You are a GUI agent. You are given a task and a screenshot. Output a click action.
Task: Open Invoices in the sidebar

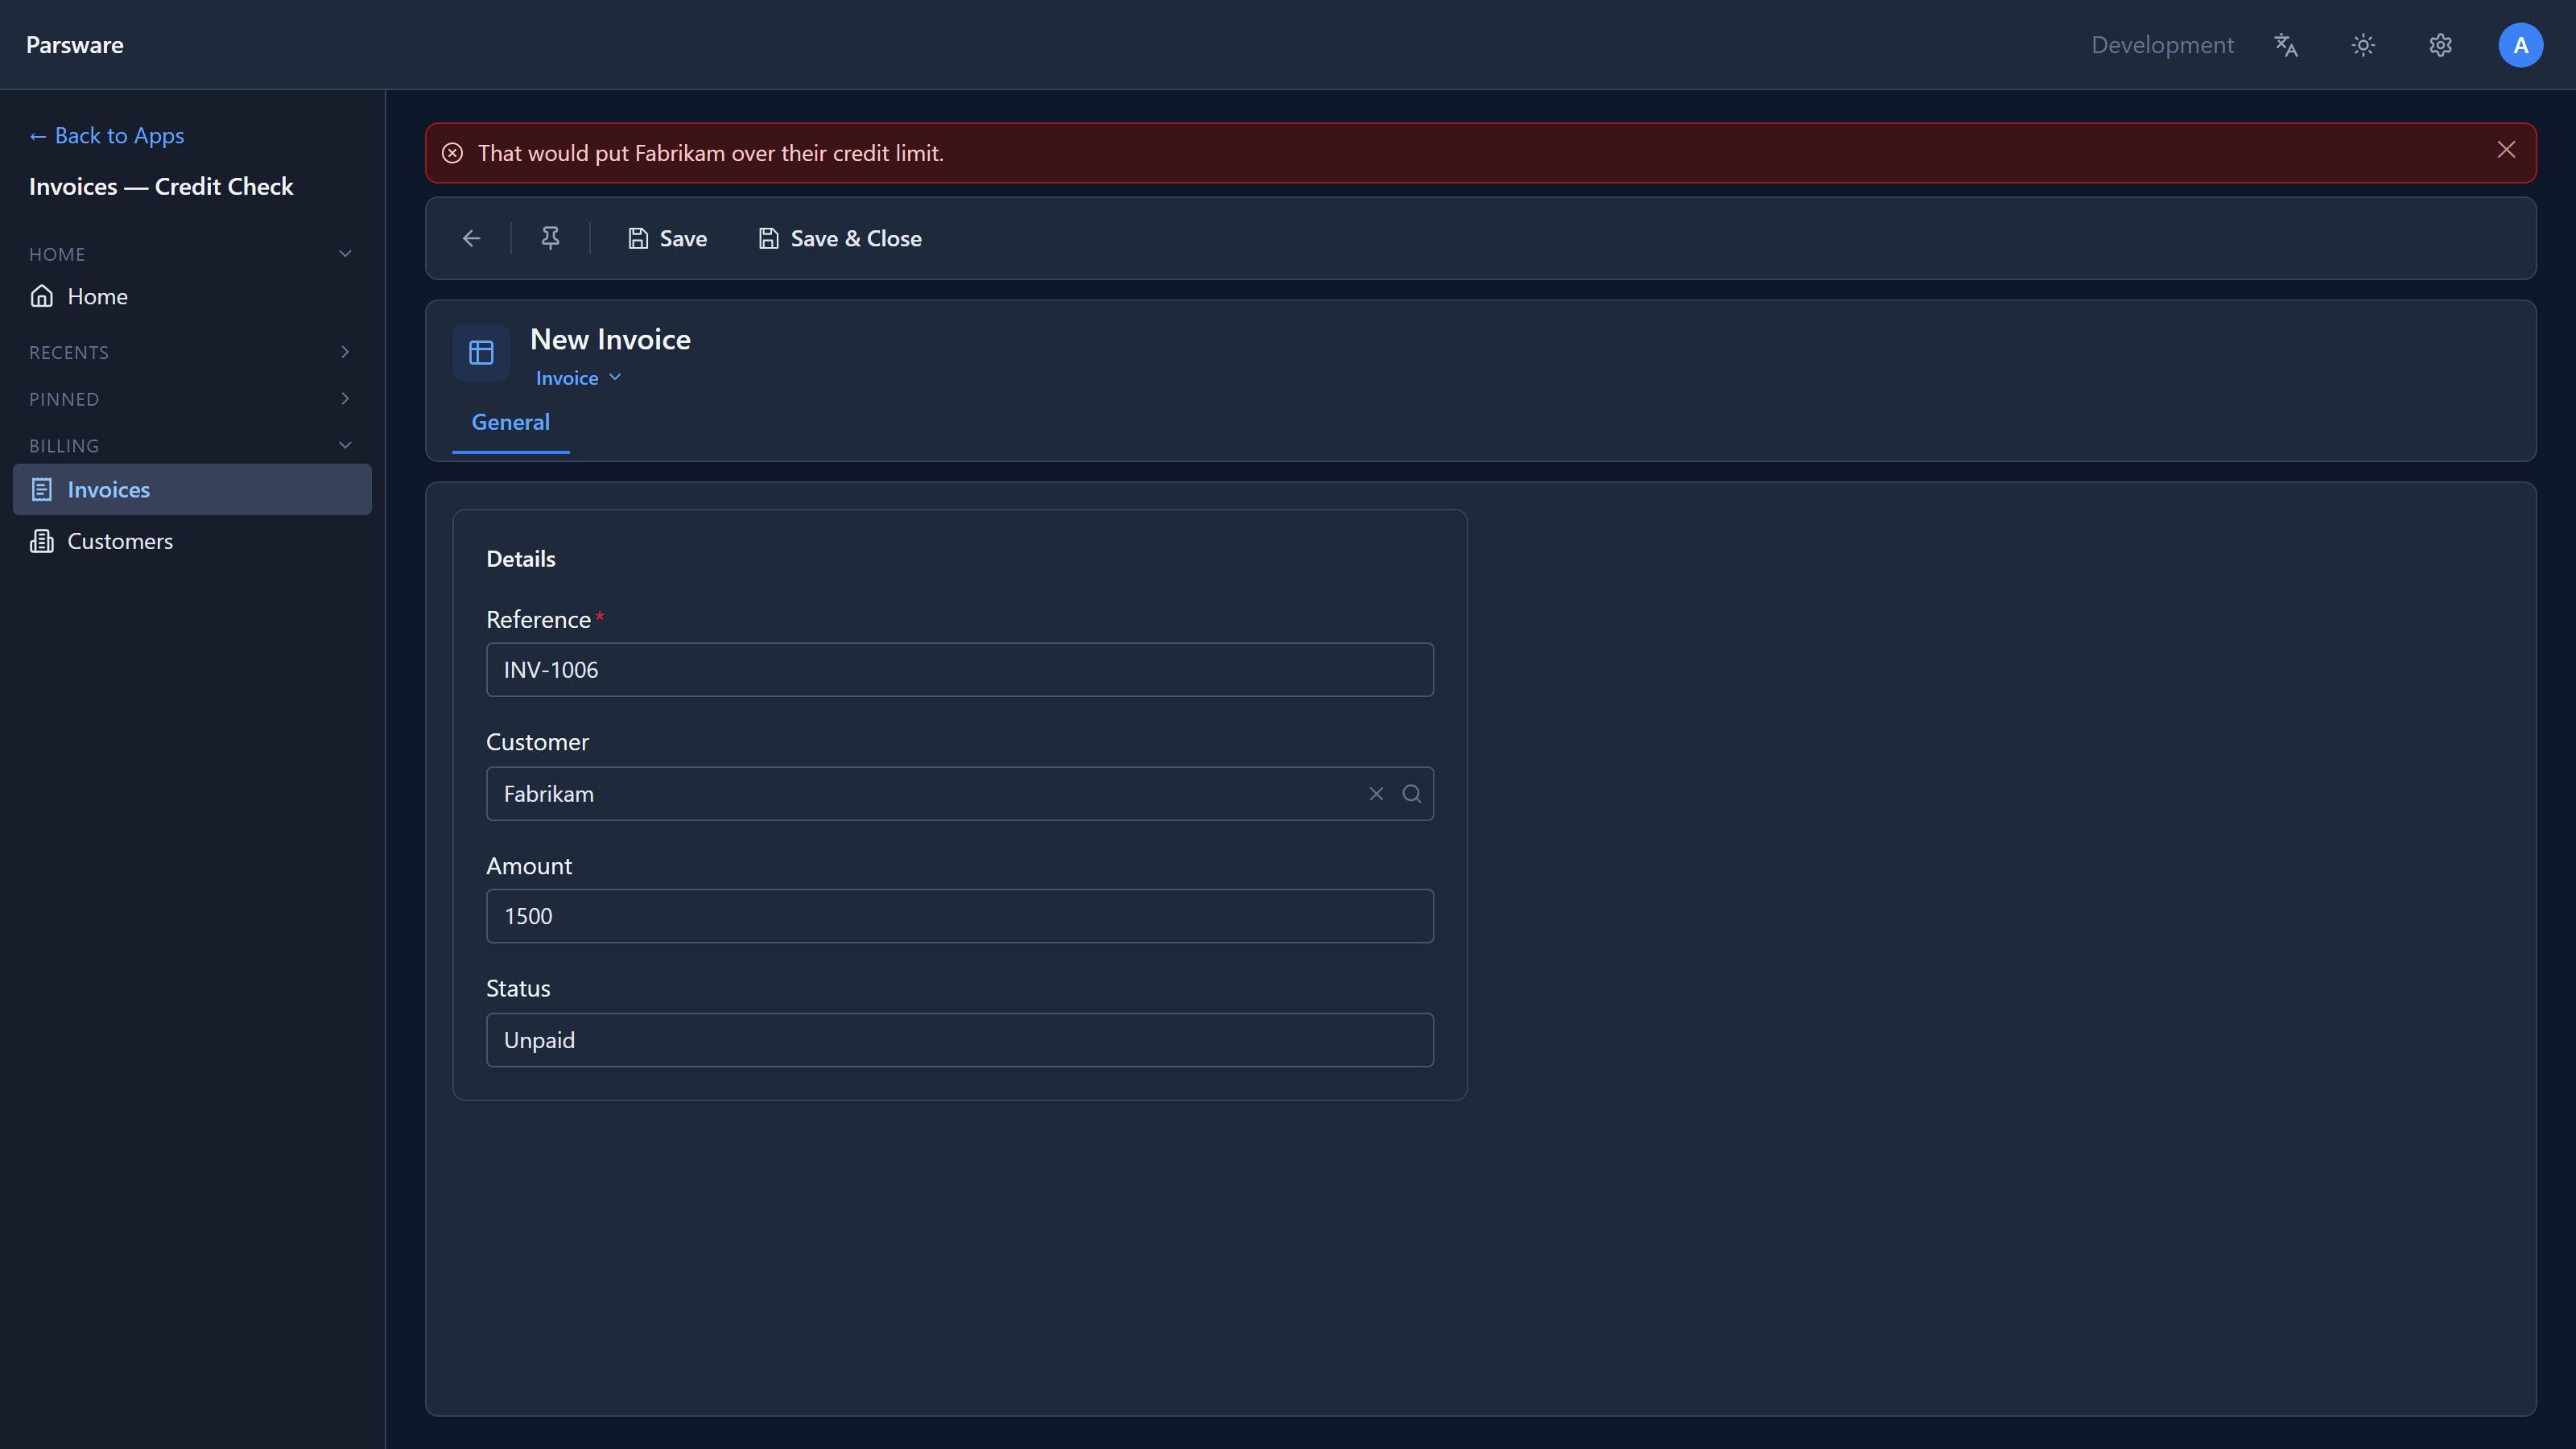coord(192,490)
